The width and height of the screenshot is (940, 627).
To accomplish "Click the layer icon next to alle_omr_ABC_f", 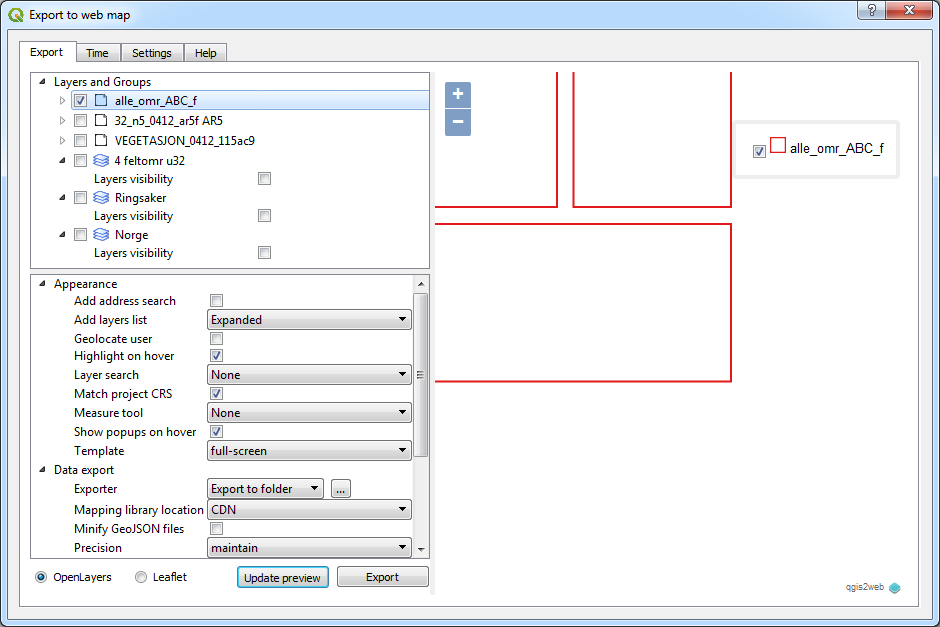I will click(100, 100).
